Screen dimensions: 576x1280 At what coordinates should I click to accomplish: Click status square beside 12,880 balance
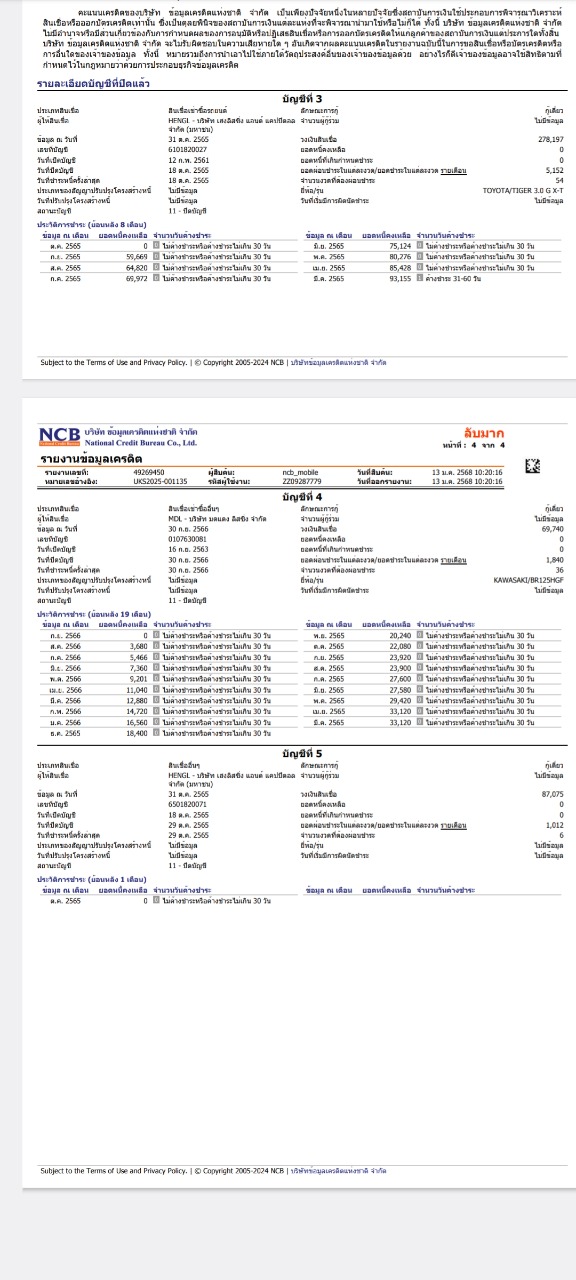tap(156, 701)
